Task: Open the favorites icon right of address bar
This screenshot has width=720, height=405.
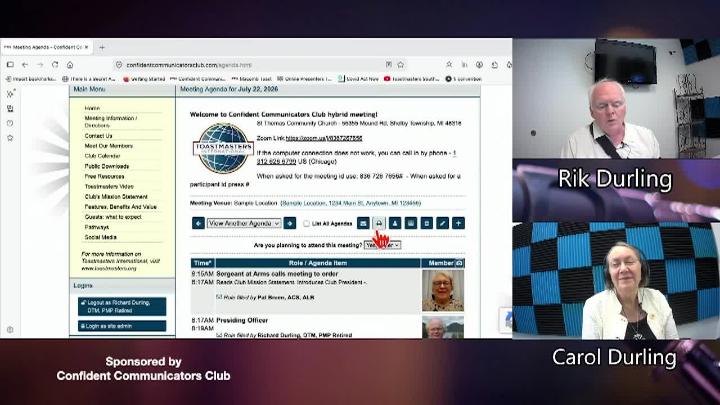Action: 449,65
